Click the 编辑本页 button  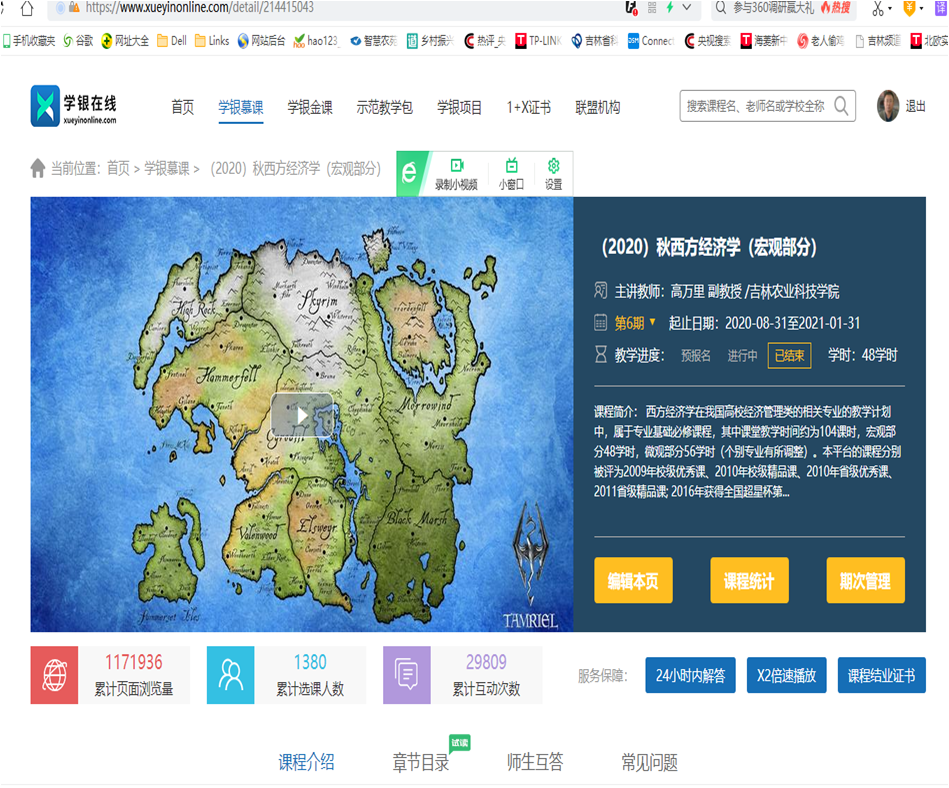pos(633,580)
